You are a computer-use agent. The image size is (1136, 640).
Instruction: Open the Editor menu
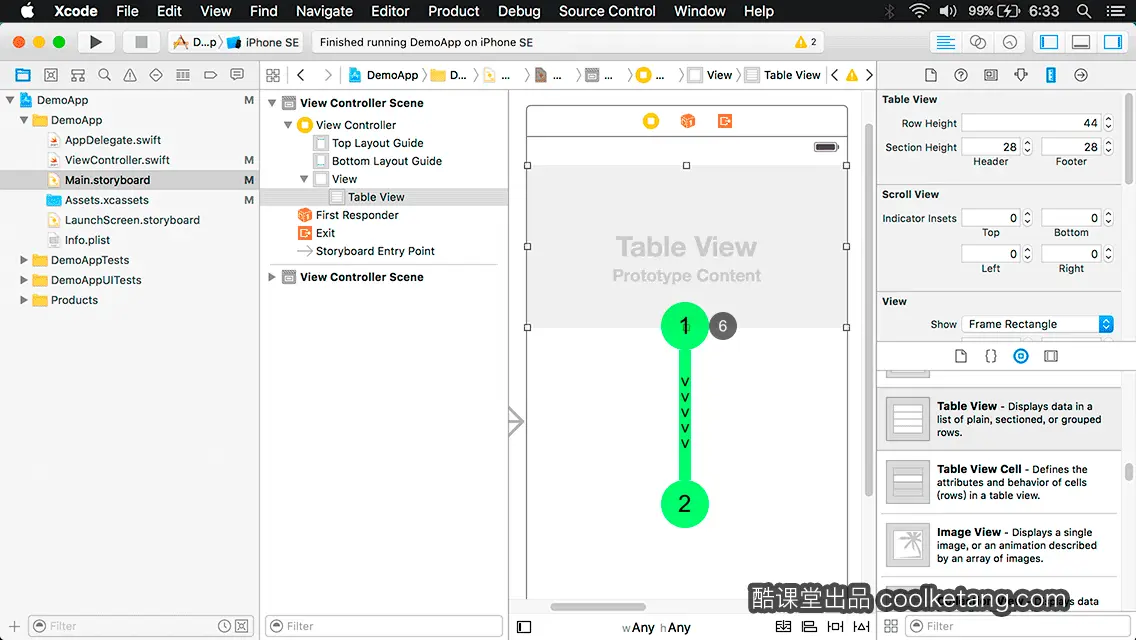tap(390, 11)
